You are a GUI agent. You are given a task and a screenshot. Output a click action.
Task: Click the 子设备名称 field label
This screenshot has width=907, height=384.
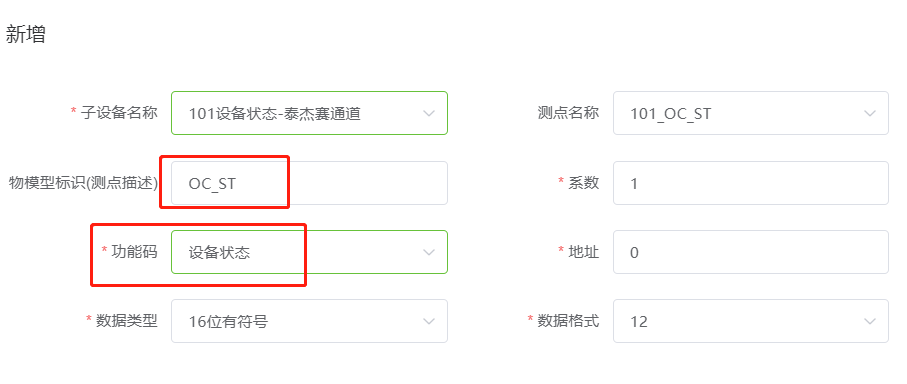click(x=119, y=112)
